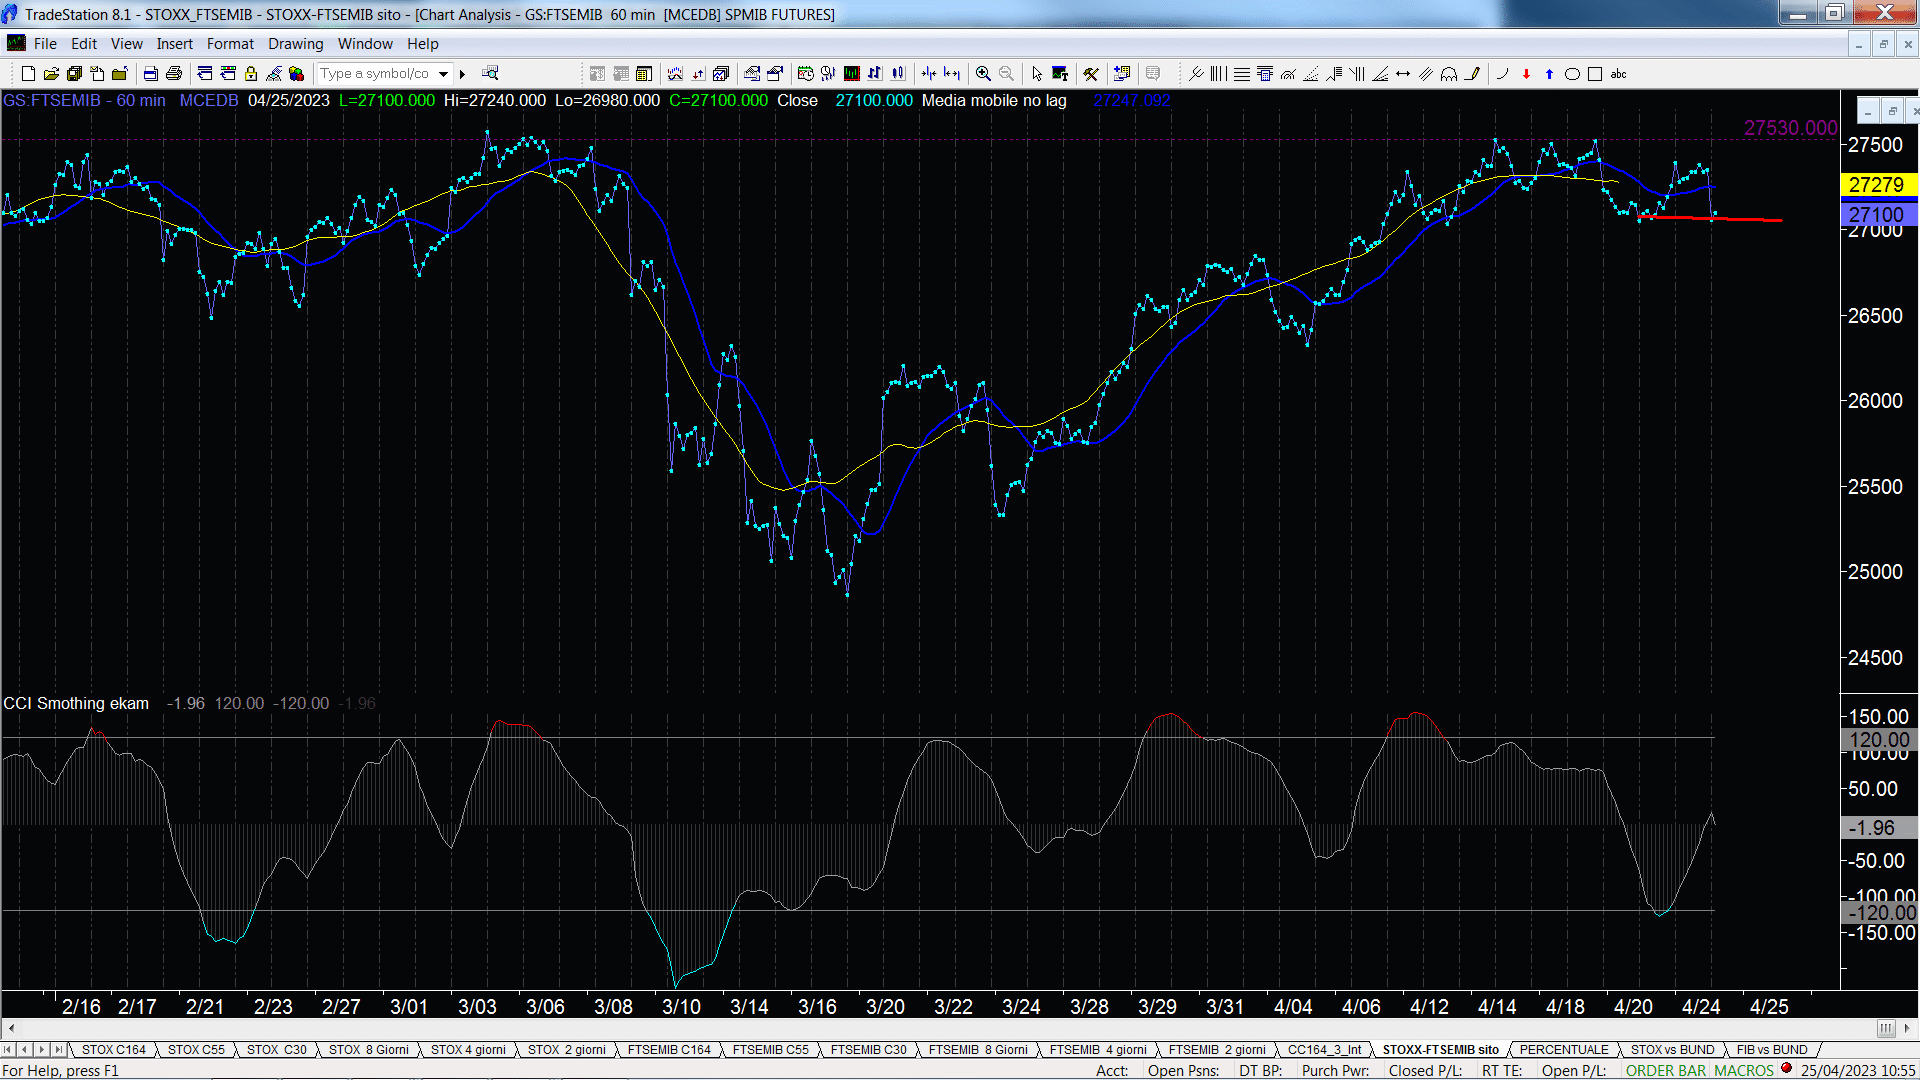Open the Insert menu

point(174,44)
